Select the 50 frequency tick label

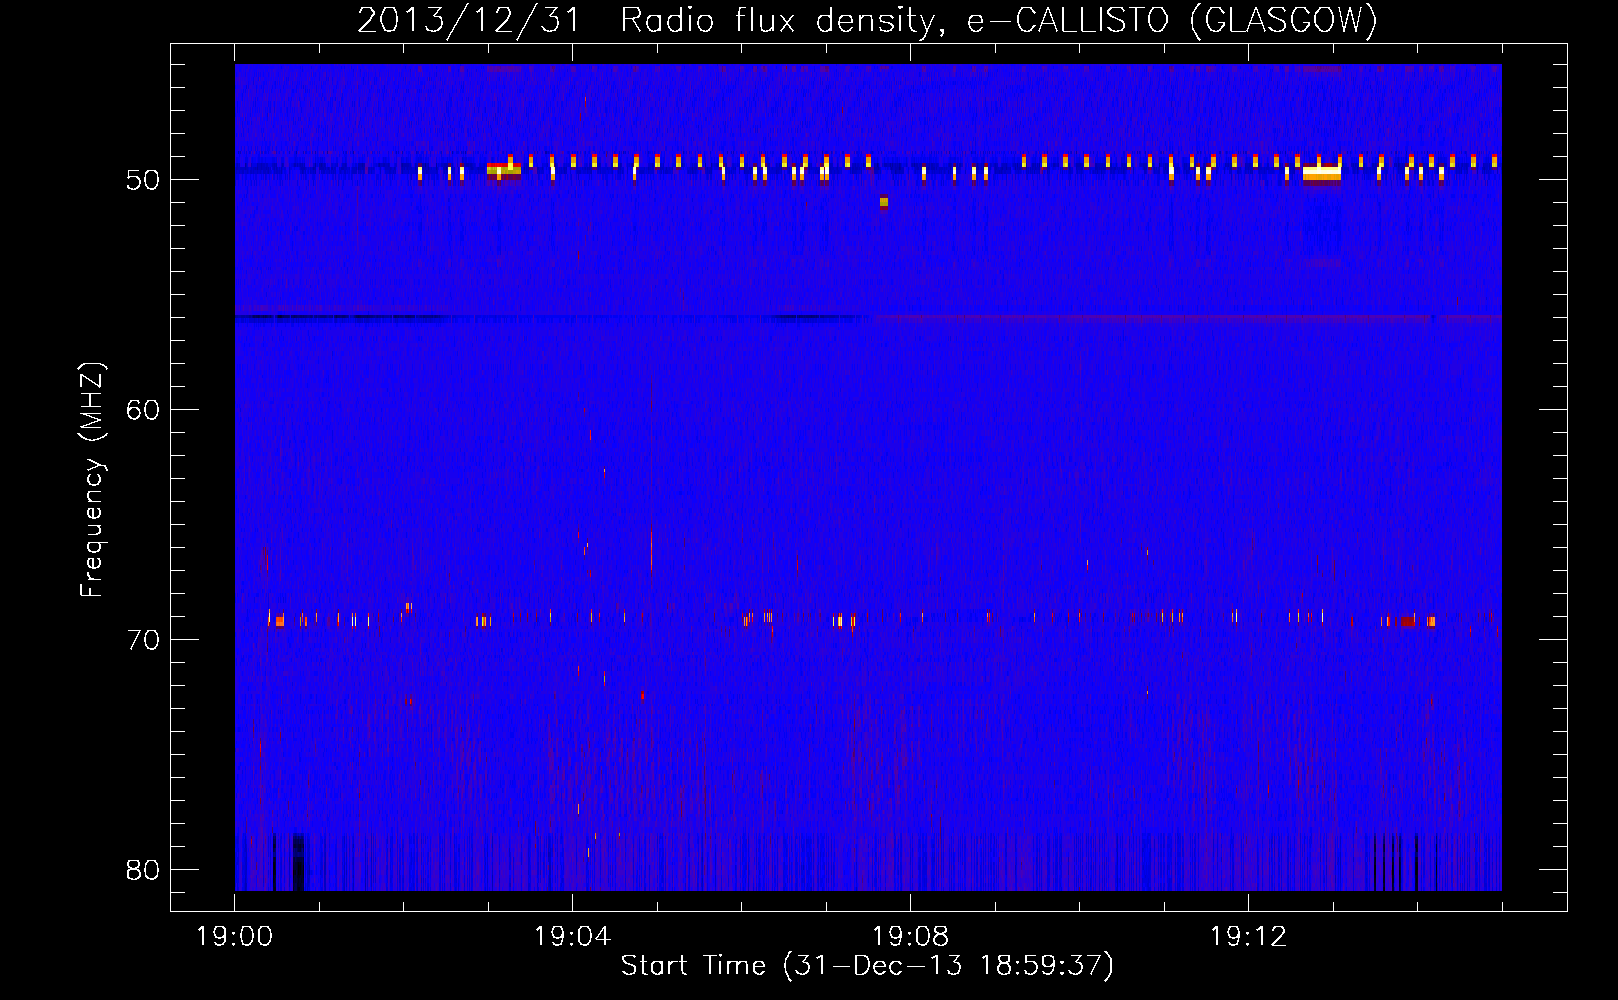coord(143,180)
